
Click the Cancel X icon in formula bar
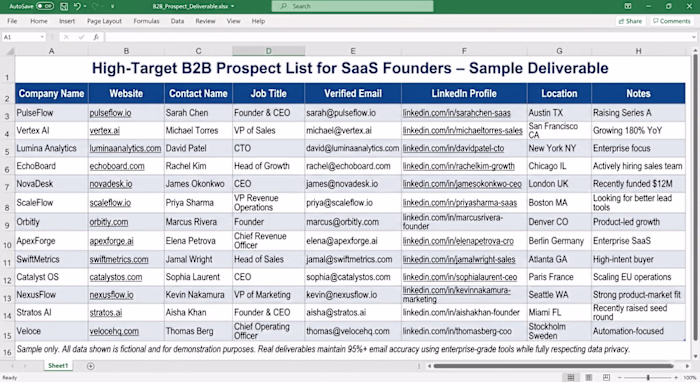pos(66,37)
